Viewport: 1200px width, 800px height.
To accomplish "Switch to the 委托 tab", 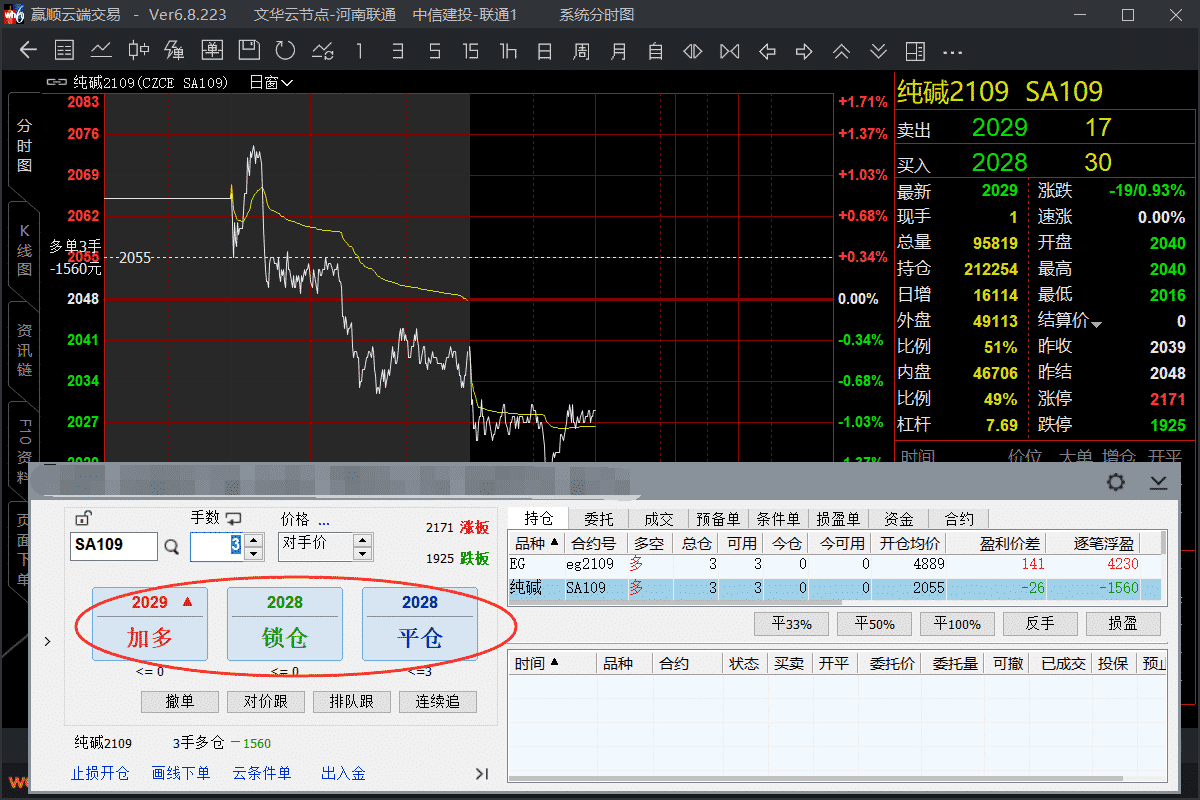I will point(599,519).
